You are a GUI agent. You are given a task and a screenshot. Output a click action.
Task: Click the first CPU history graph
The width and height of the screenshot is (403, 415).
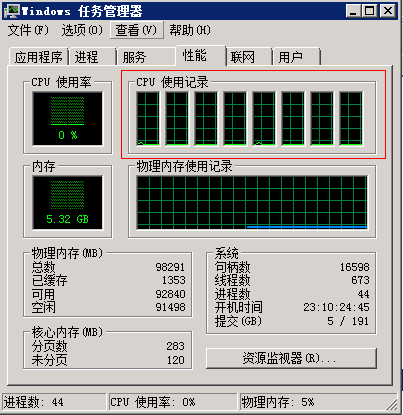[x=148, y=119]
